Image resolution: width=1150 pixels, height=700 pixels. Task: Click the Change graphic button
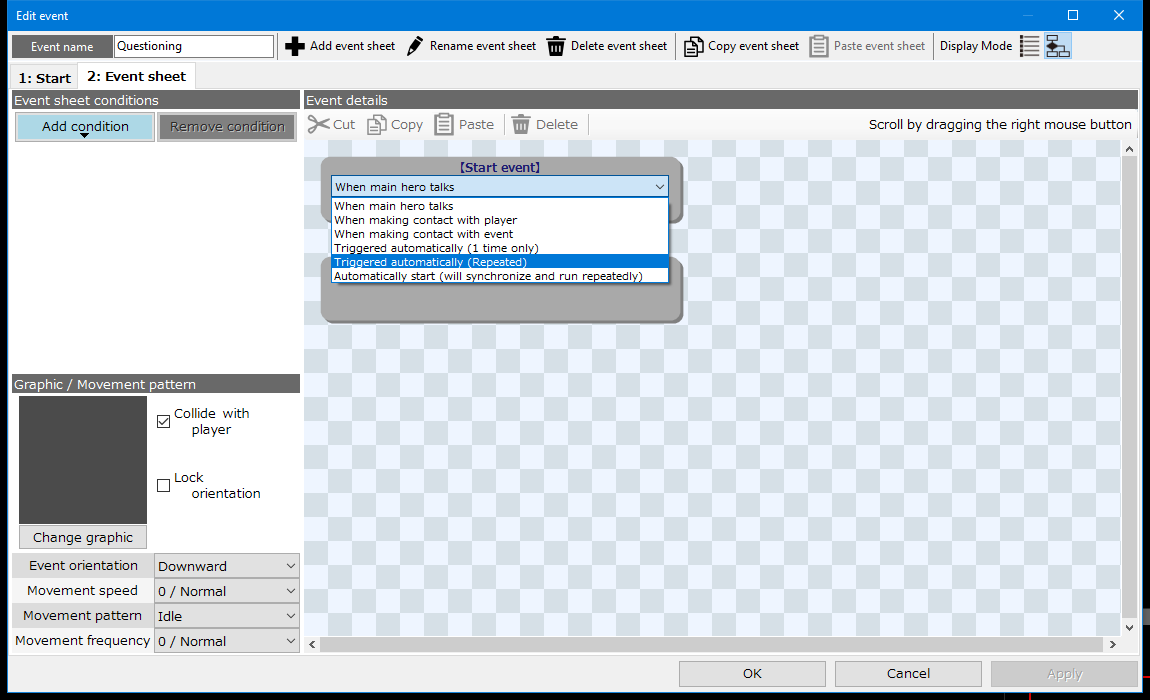click(83, 537)
